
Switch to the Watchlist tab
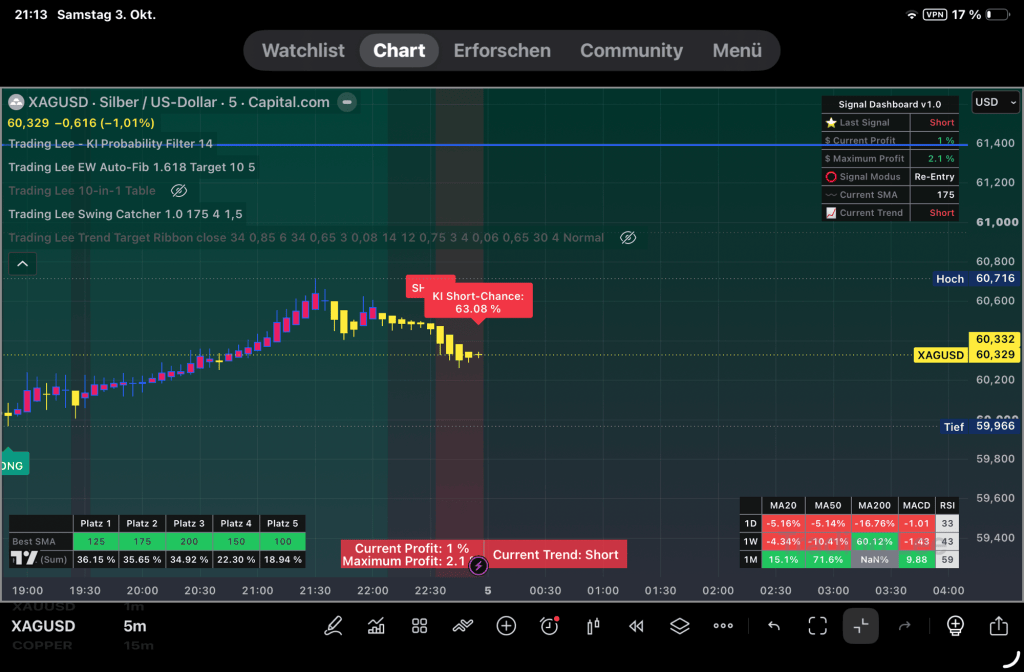point(303,50)
